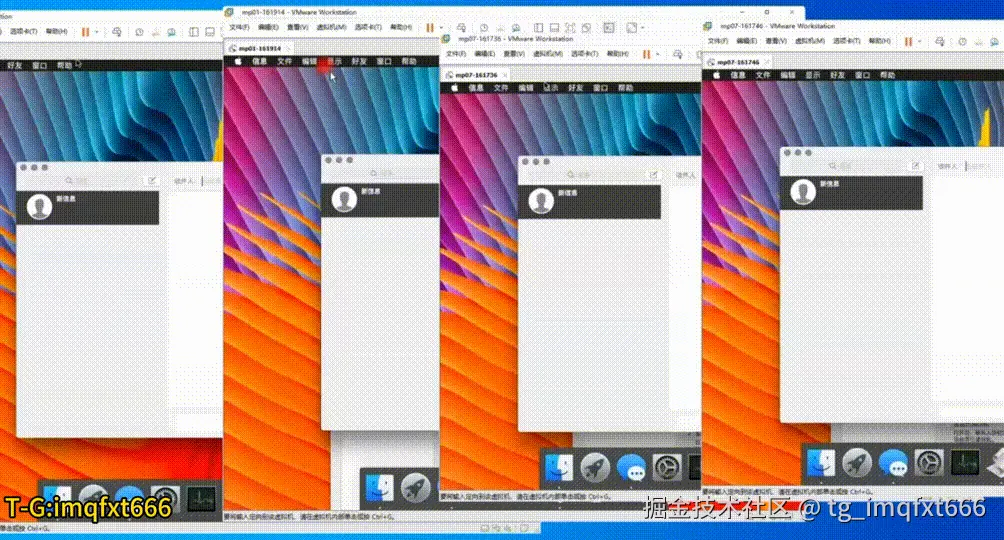Open power dropdown arrow in mp07-161736 window
1004x540 pixels.
[x=658, y=54]
